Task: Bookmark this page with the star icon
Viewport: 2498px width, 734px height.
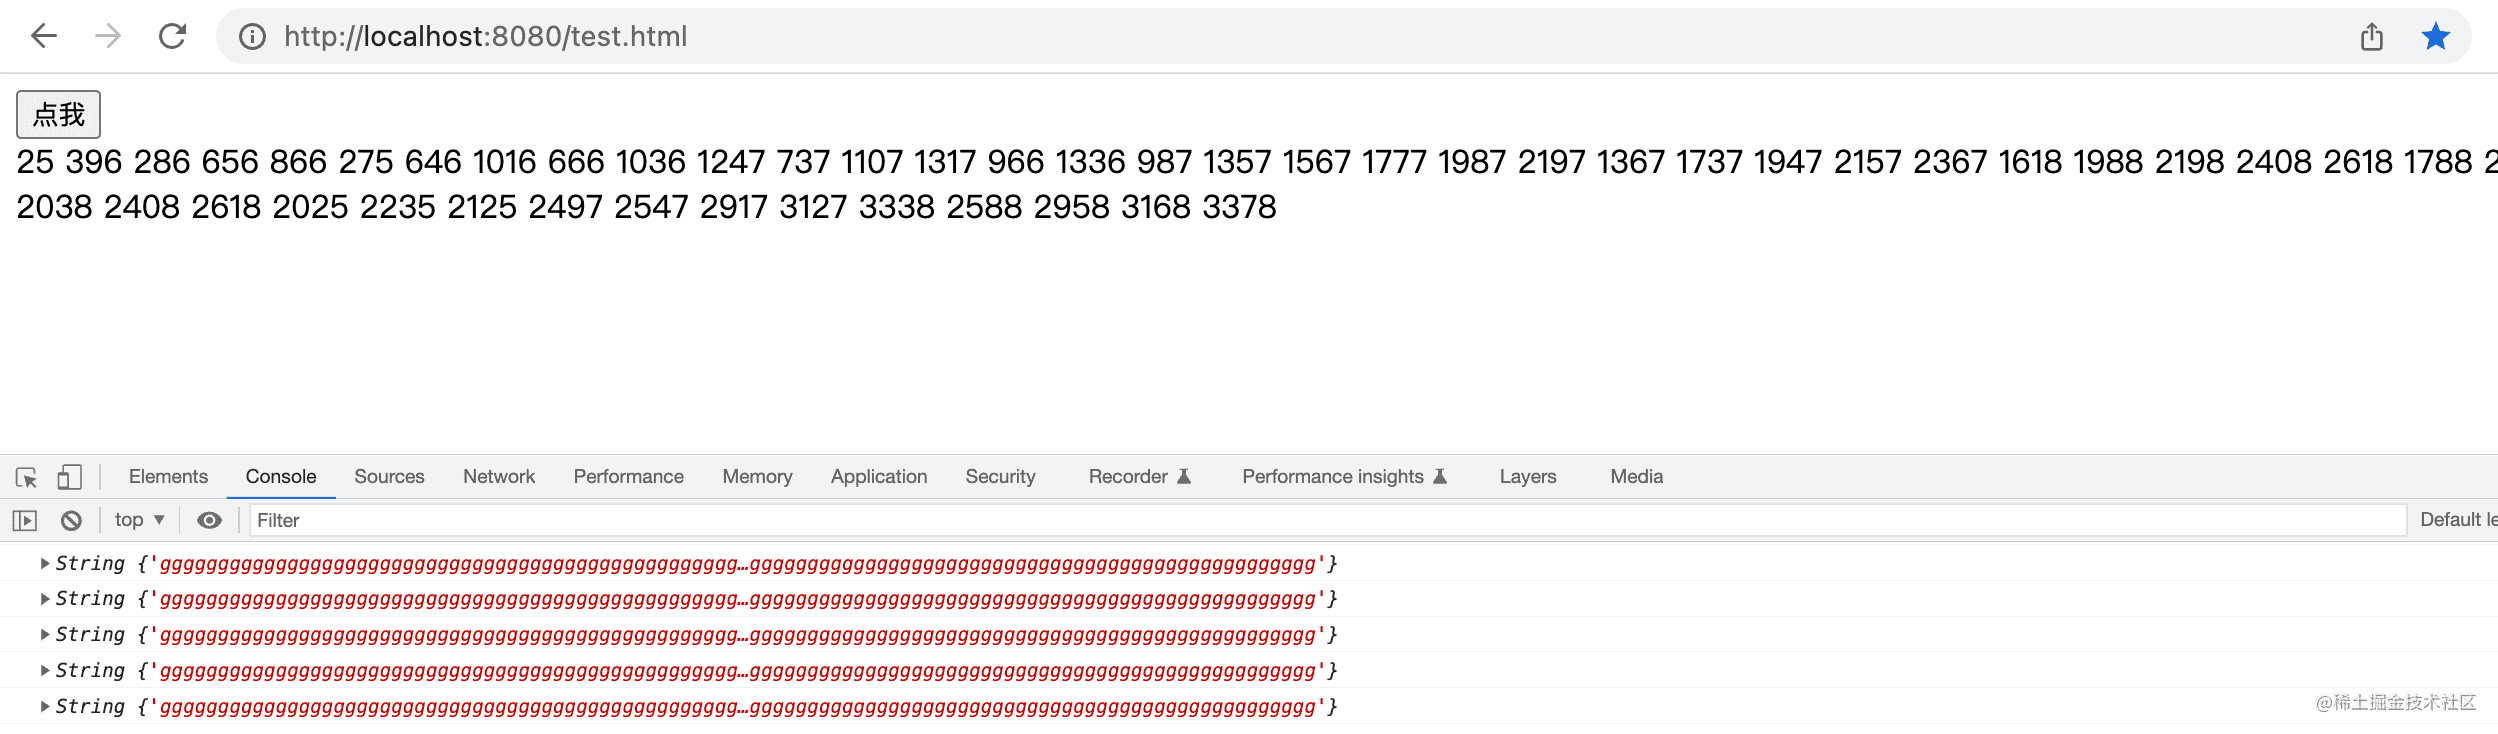Action: click(2436, 37)
